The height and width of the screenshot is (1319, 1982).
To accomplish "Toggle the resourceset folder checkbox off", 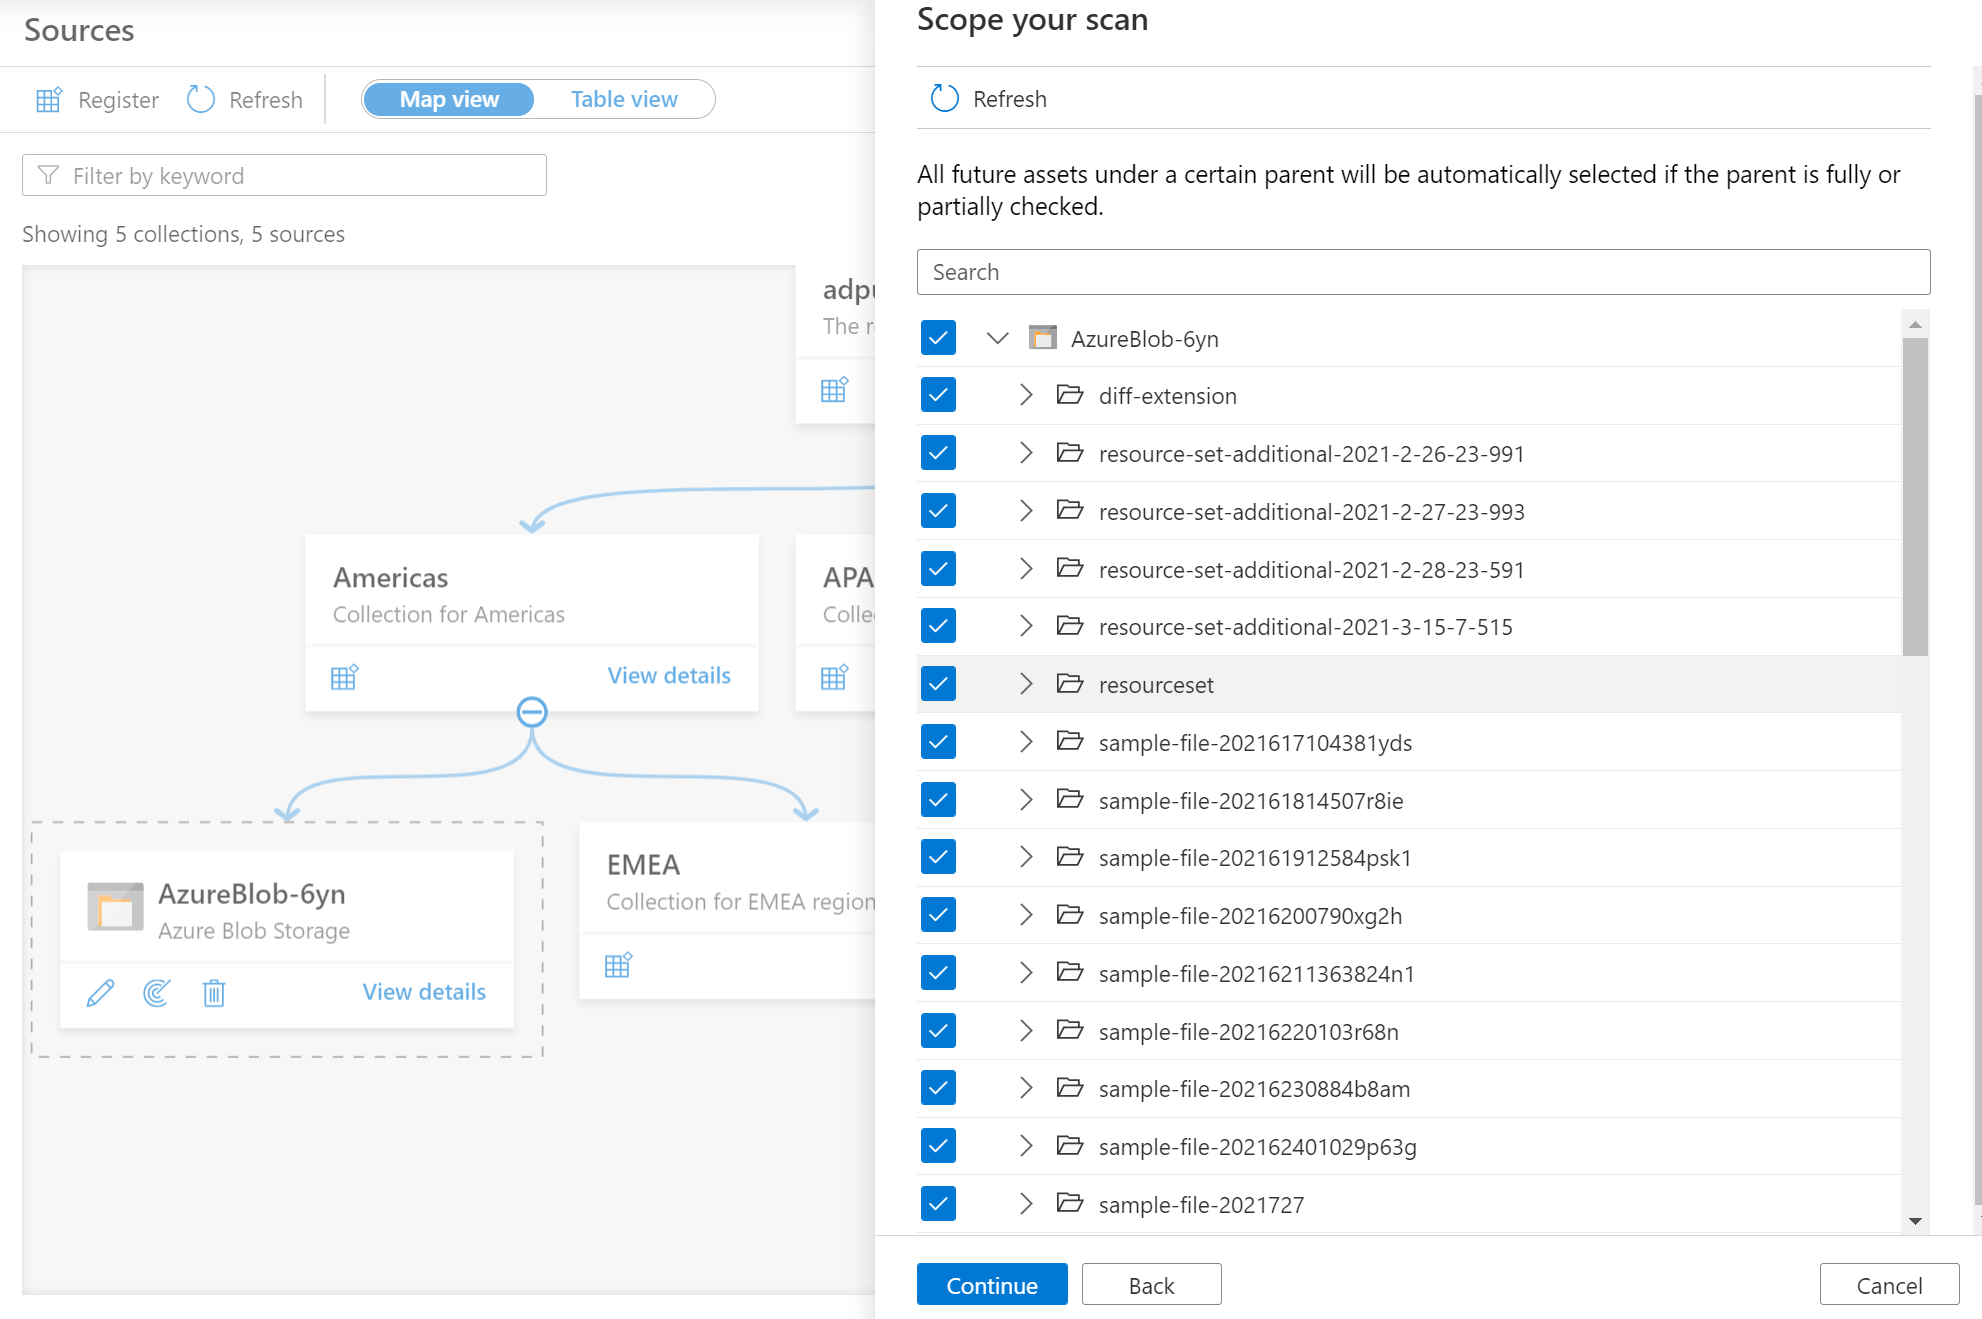I will pyautogui.click(x=940, y=685).
